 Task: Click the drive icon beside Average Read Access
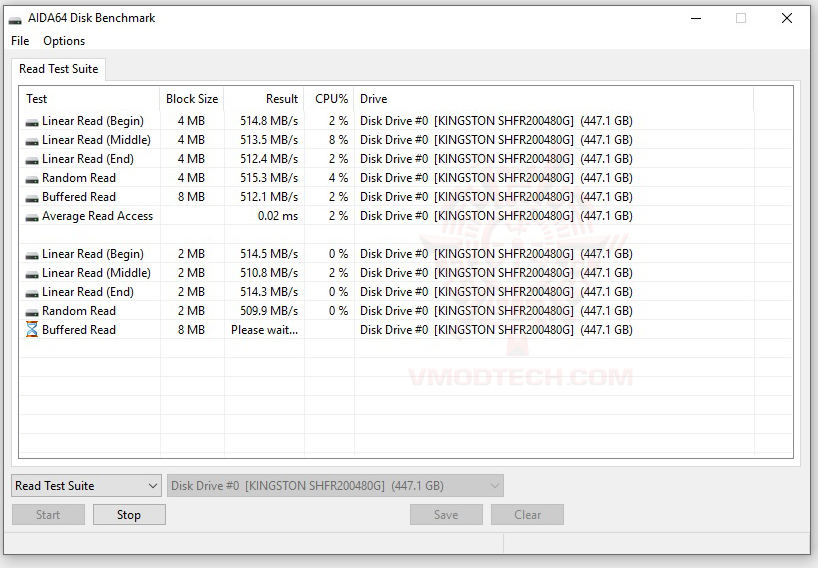(x=32, y=217)
